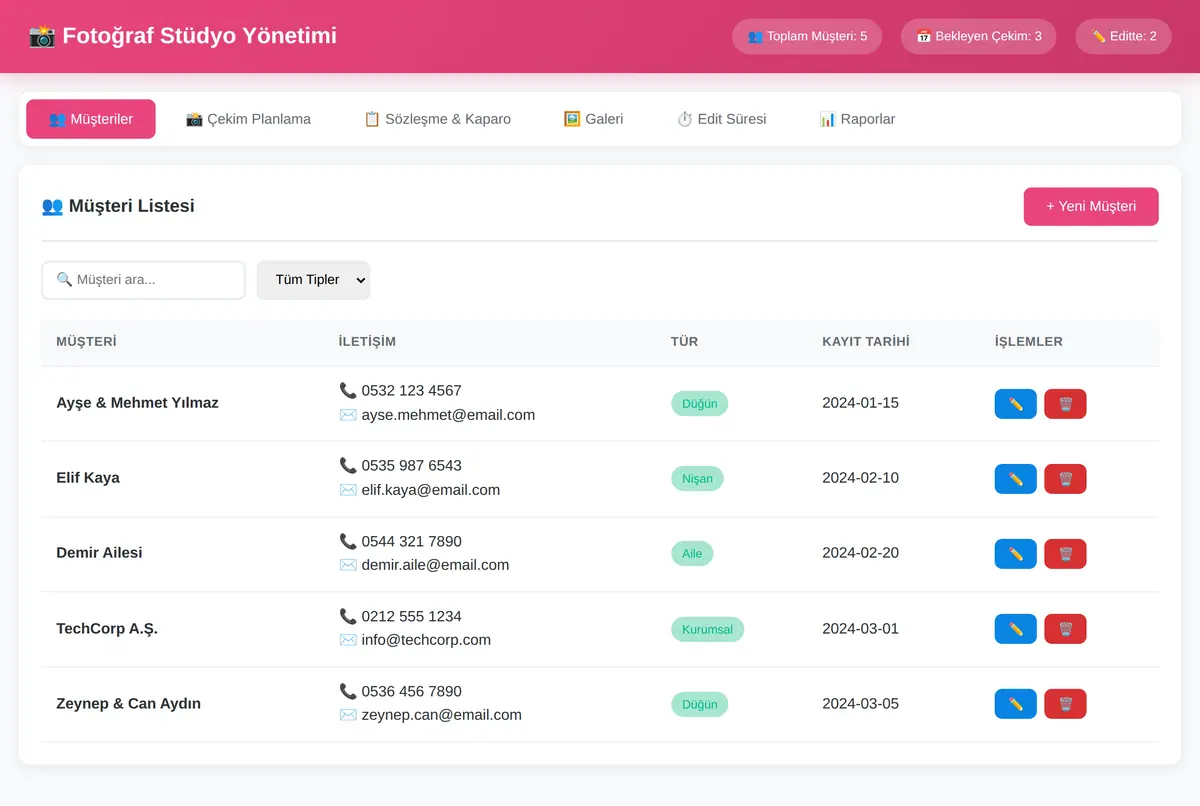The height and width of the screenshot is (806, 1200).
Task: View the Raporlar tab
Action: [x=857, y=119]
